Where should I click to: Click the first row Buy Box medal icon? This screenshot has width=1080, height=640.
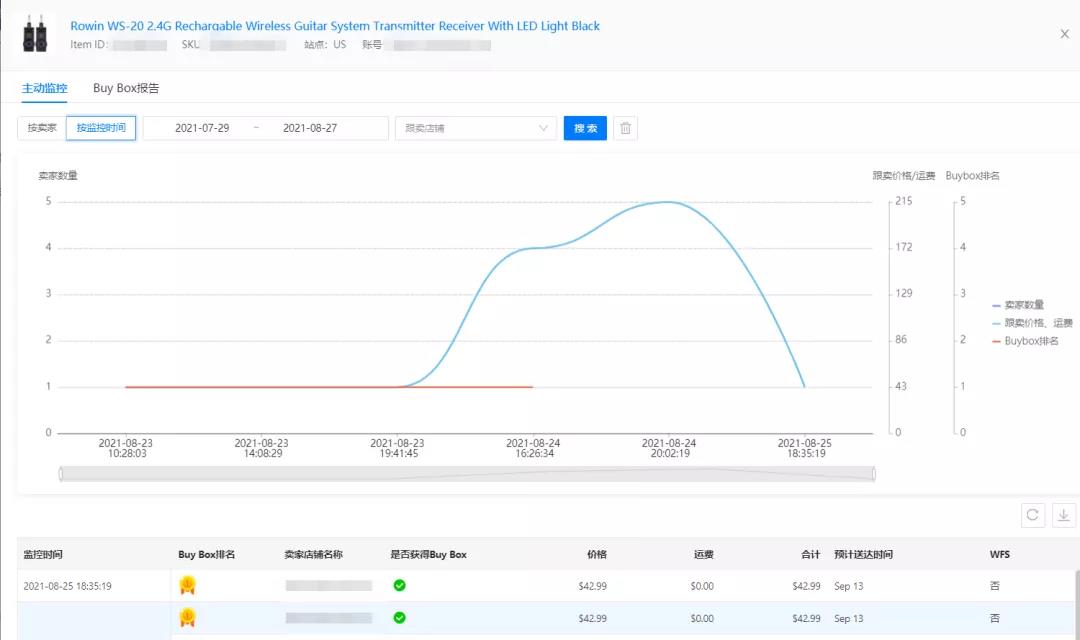[187, 586]
